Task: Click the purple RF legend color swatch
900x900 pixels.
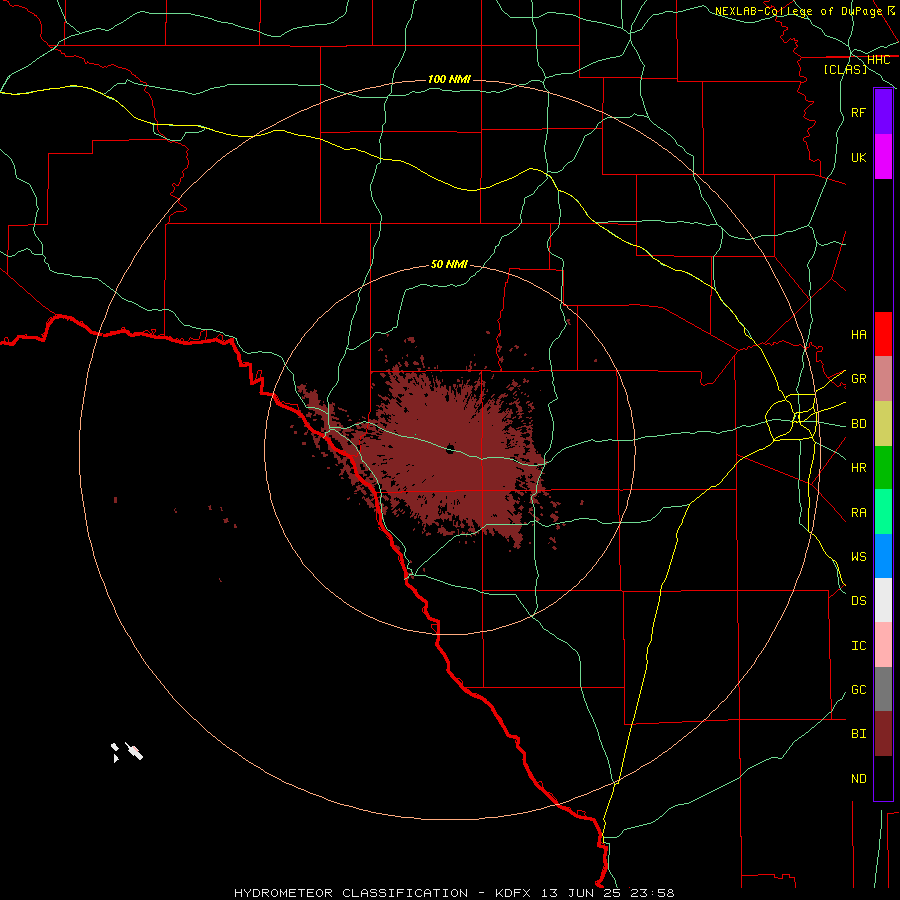Action: click(883, 112)
